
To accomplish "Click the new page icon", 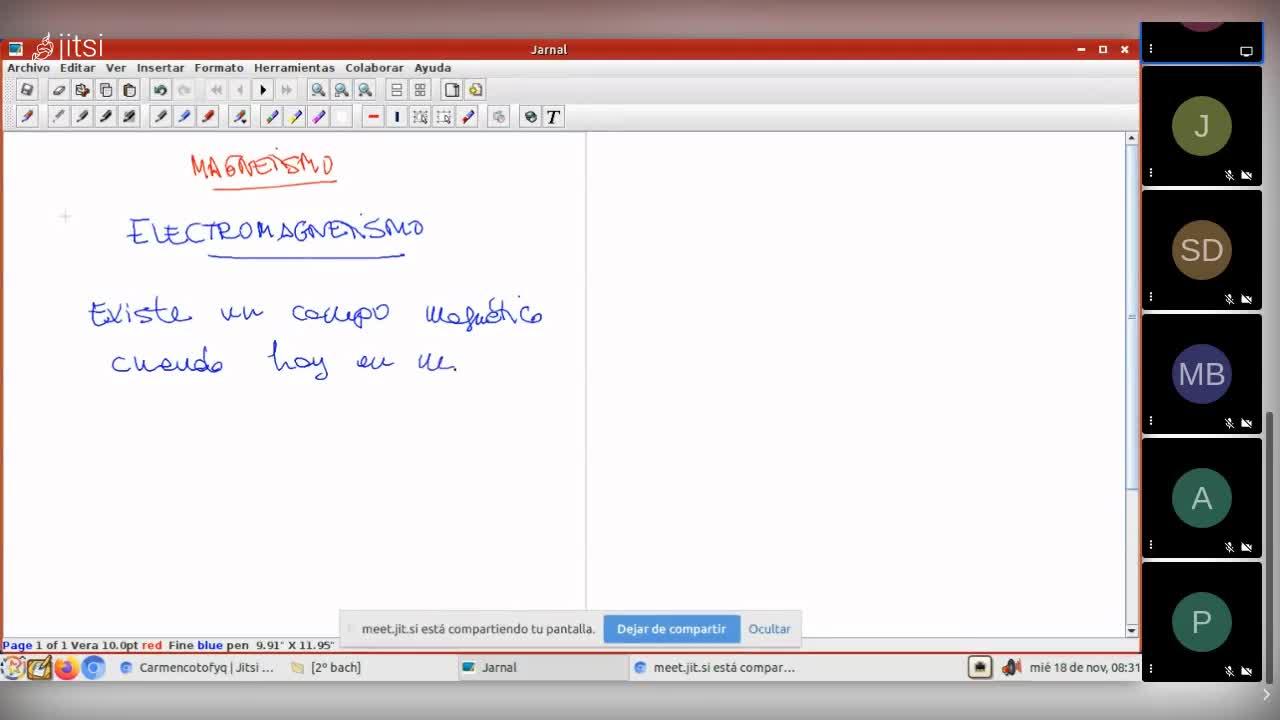I will 452,90.
